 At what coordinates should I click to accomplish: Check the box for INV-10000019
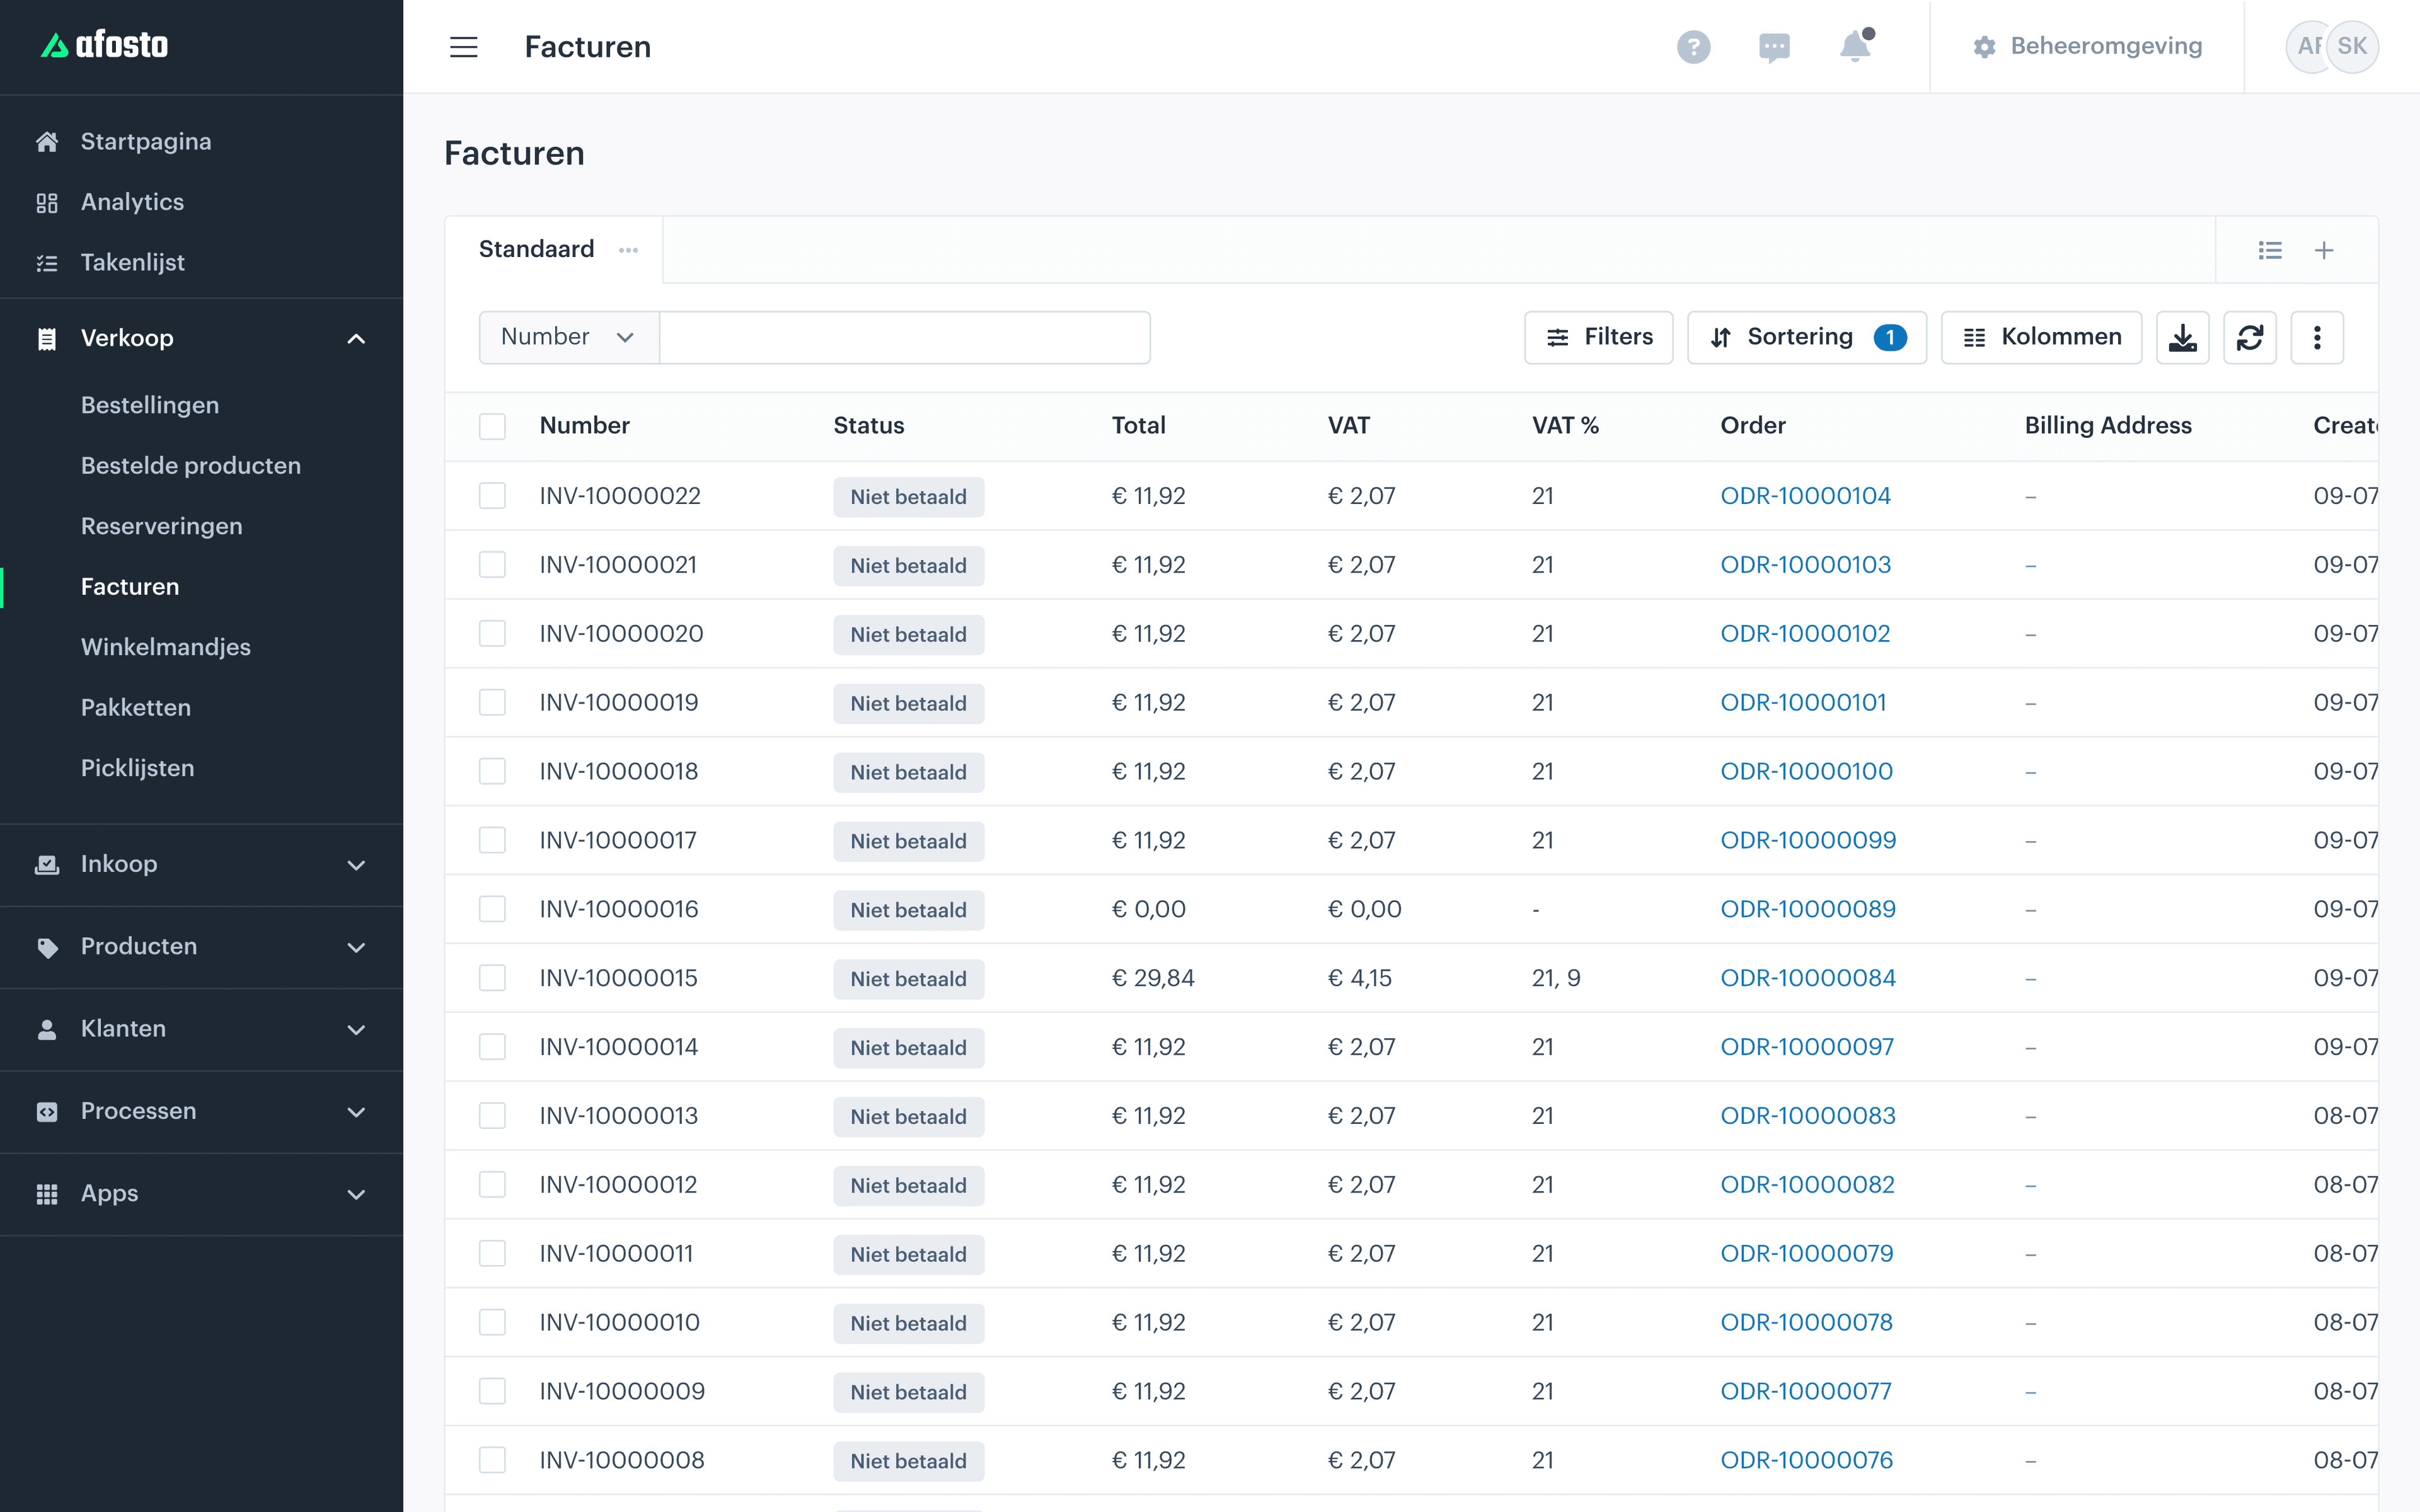[x=492, y=703]
